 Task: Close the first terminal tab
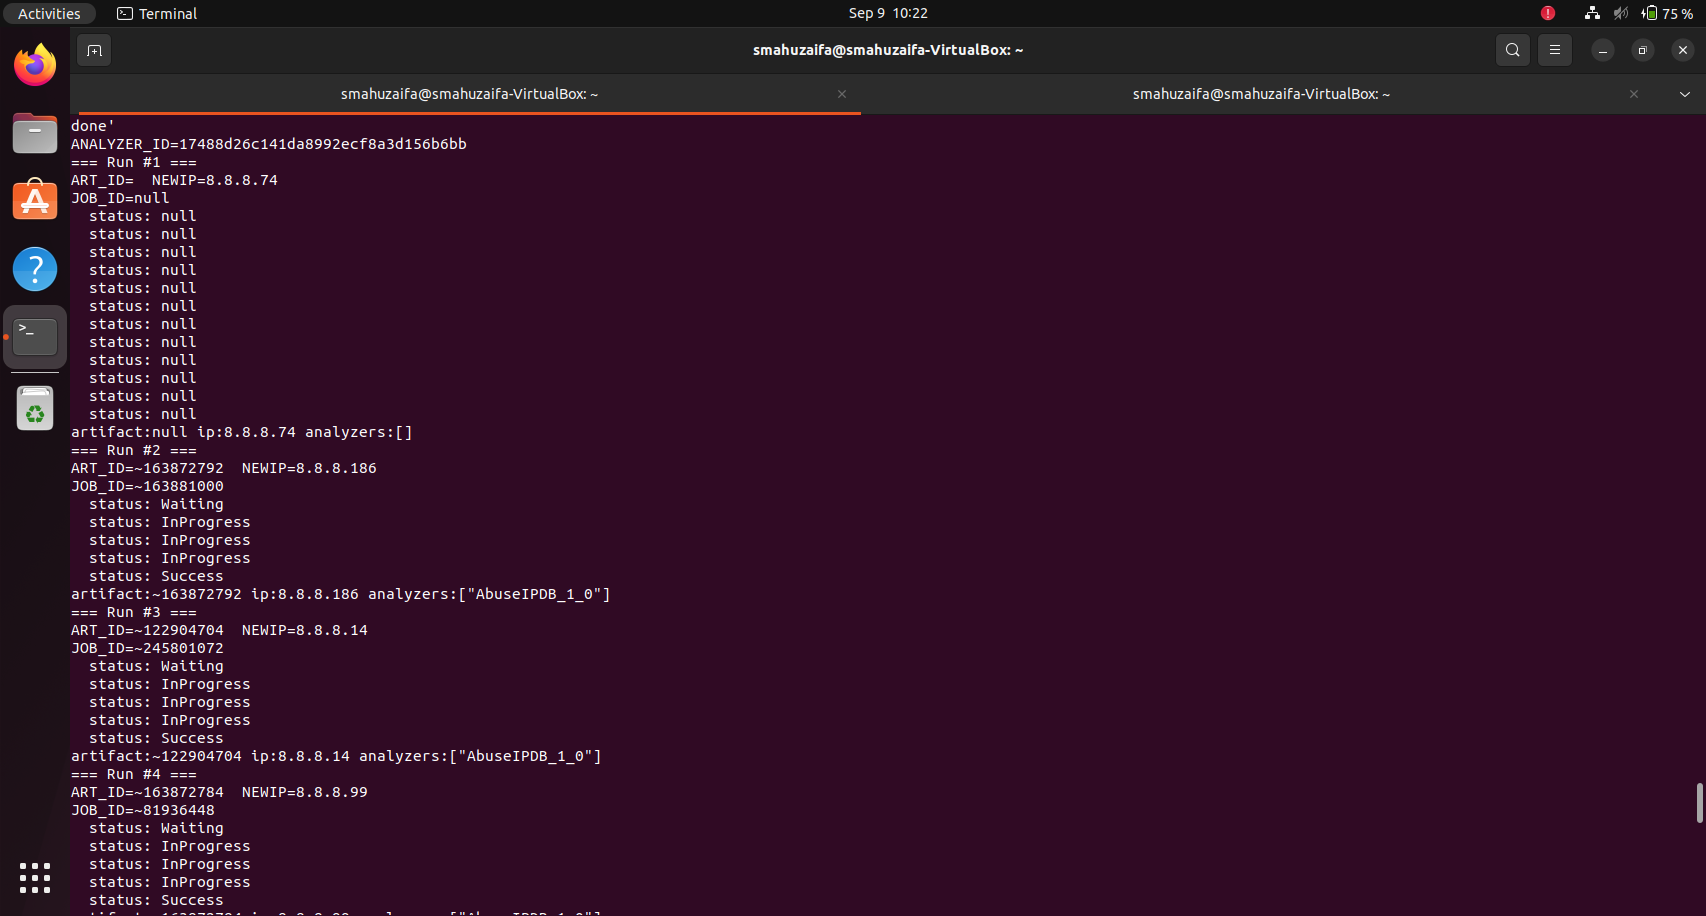pyautogui.click(x=842, y=94)
